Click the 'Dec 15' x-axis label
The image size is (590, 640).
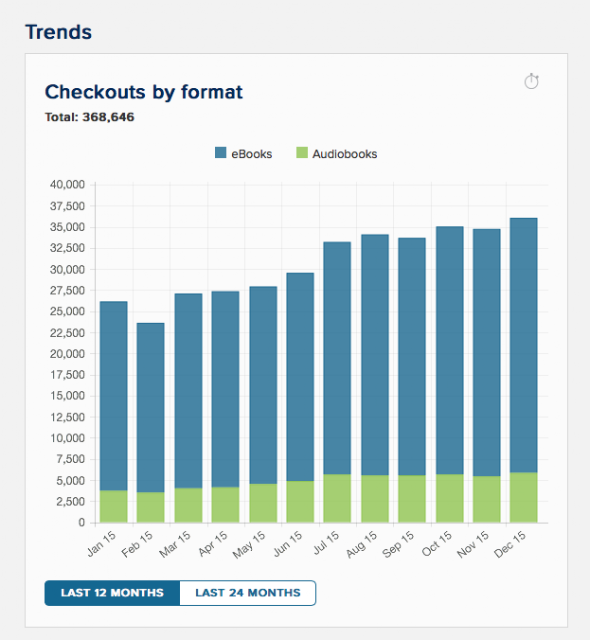coord(510,544)
